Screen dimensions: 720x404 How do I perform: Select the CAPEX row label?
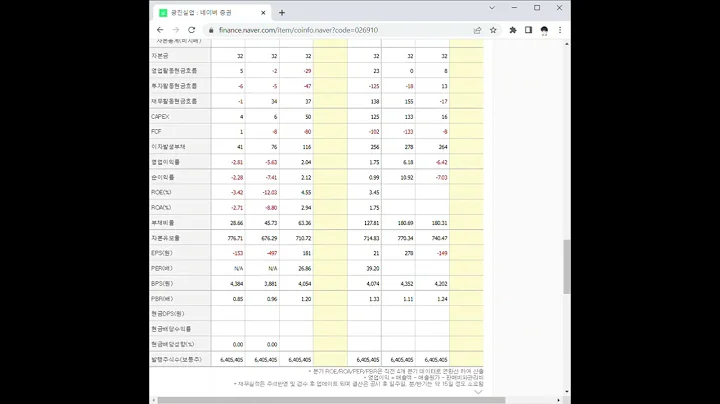click(x=160, y=117)
